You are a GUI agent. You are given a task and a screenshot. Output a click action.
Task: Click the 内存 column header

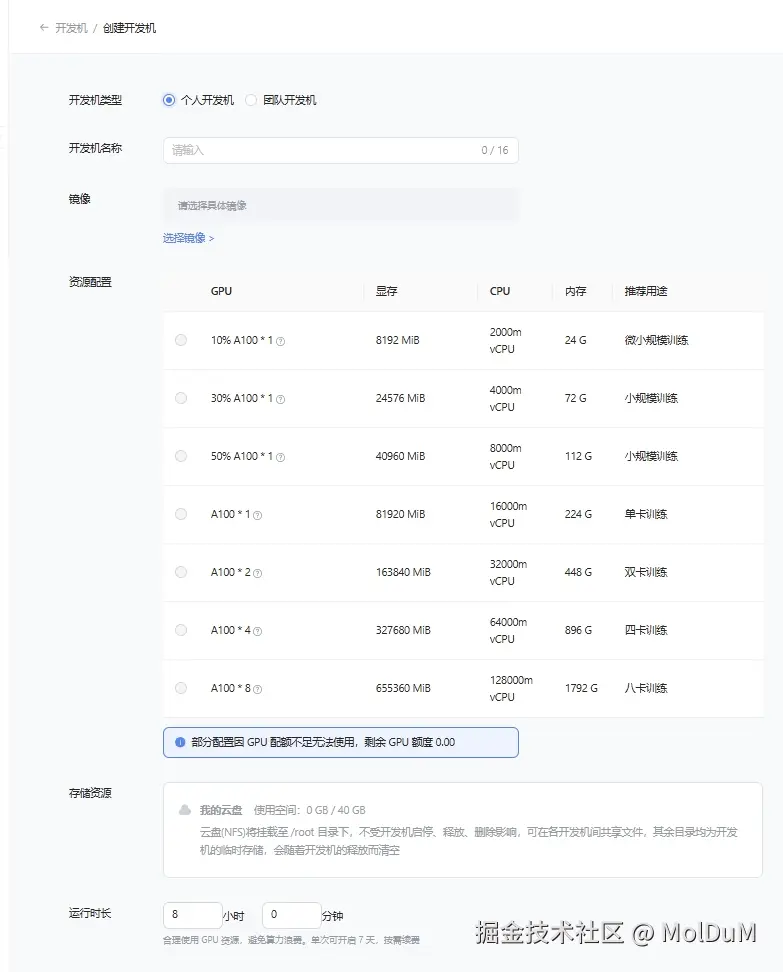575,291
